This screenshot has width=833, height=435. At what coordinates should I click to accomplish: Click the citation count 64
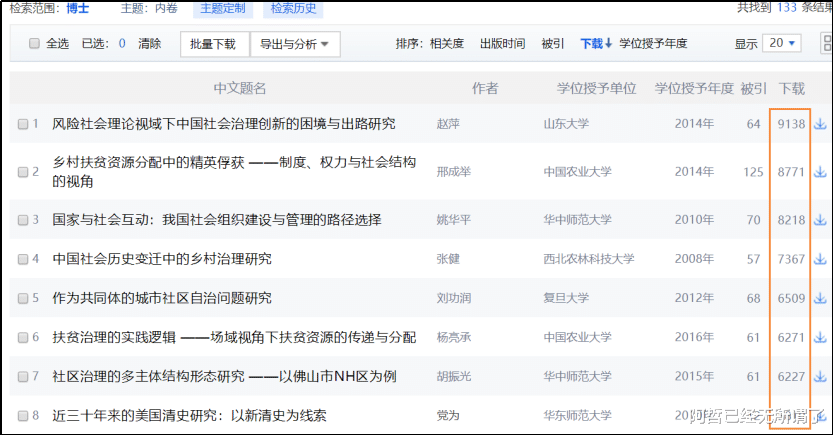point(753,124)
